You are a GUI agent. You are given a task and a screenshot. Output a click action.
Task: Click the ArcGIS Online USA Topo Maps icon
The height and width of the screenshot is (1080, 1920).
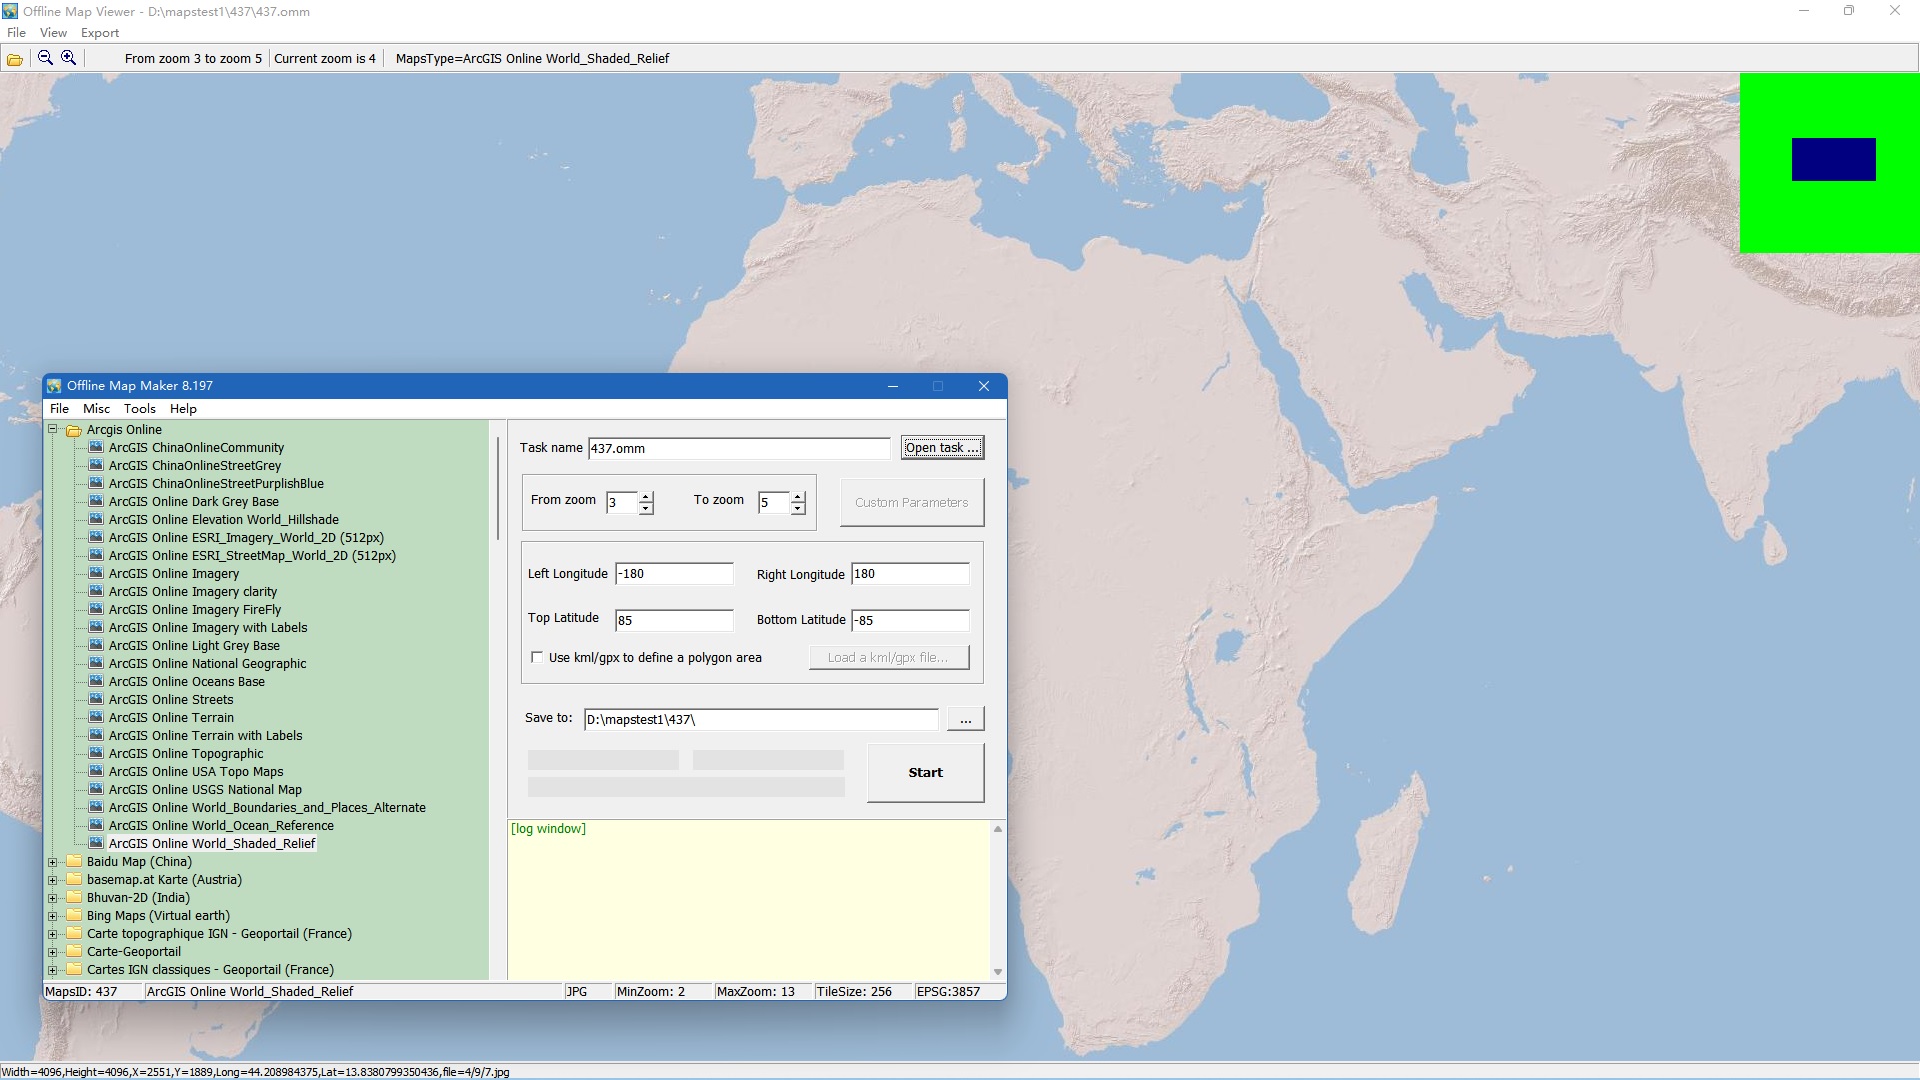(x=96, y=771)
